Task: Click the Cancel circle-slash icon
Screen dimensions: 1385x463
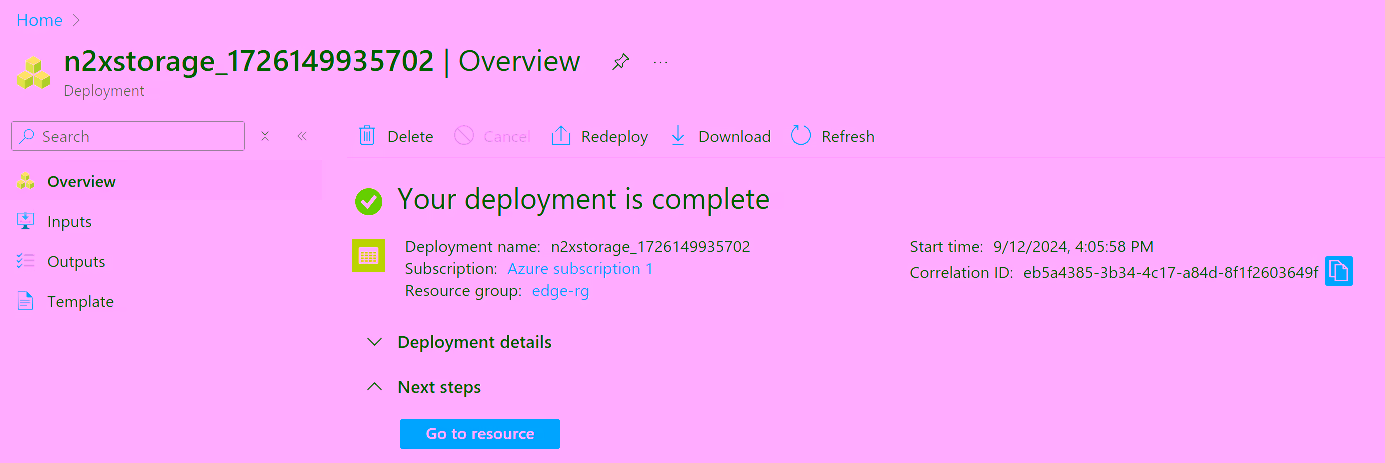Action: click(x=464, y=136)
